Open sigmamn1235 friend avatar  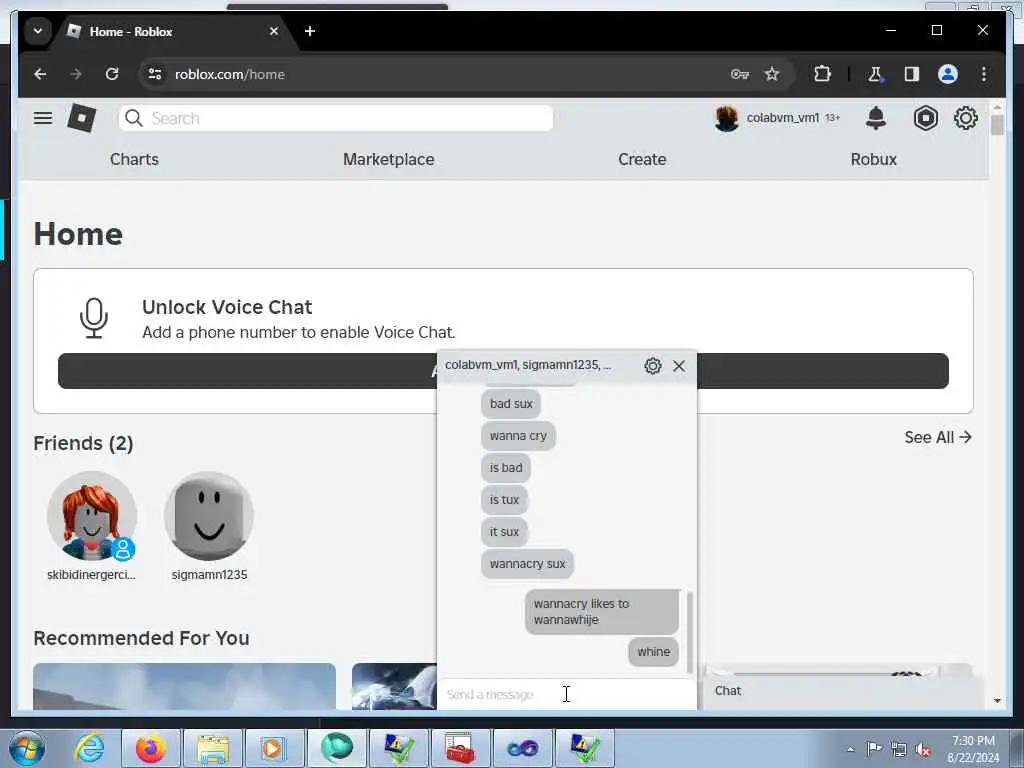(x=209, y=516)
